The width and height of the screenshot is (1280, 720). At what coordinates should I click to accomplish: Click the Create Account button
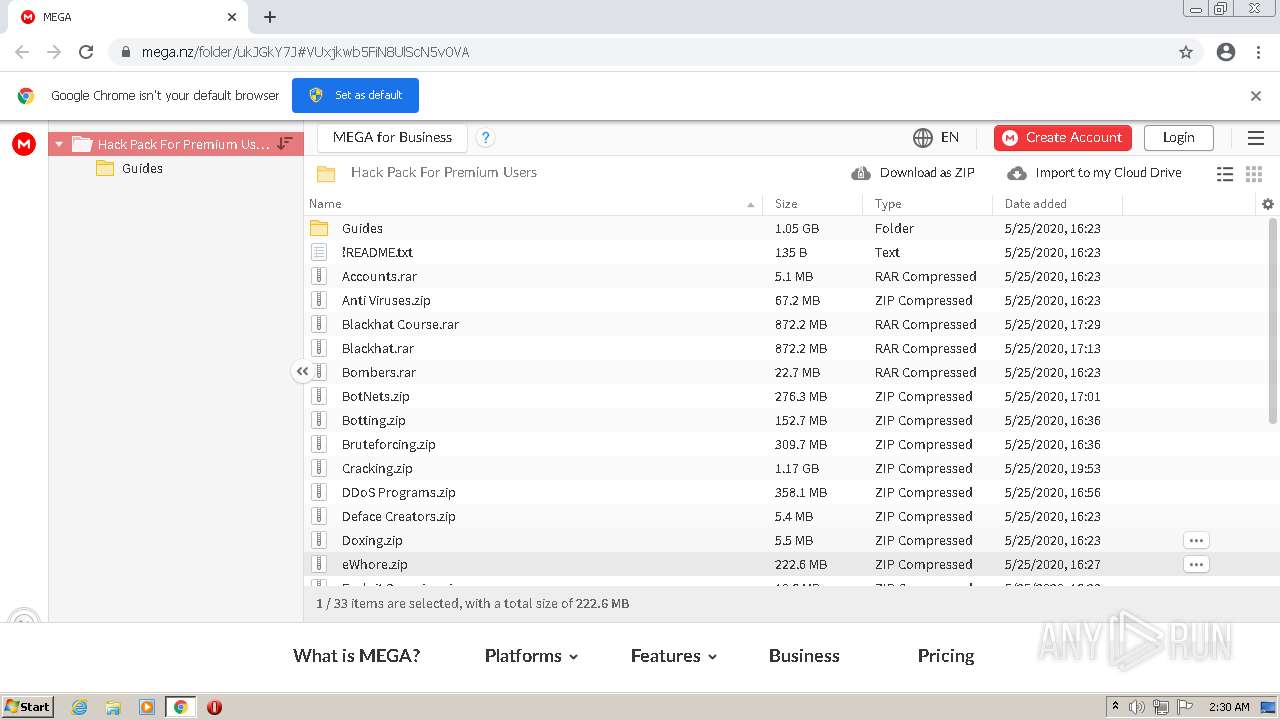[x=1063, y=137]
